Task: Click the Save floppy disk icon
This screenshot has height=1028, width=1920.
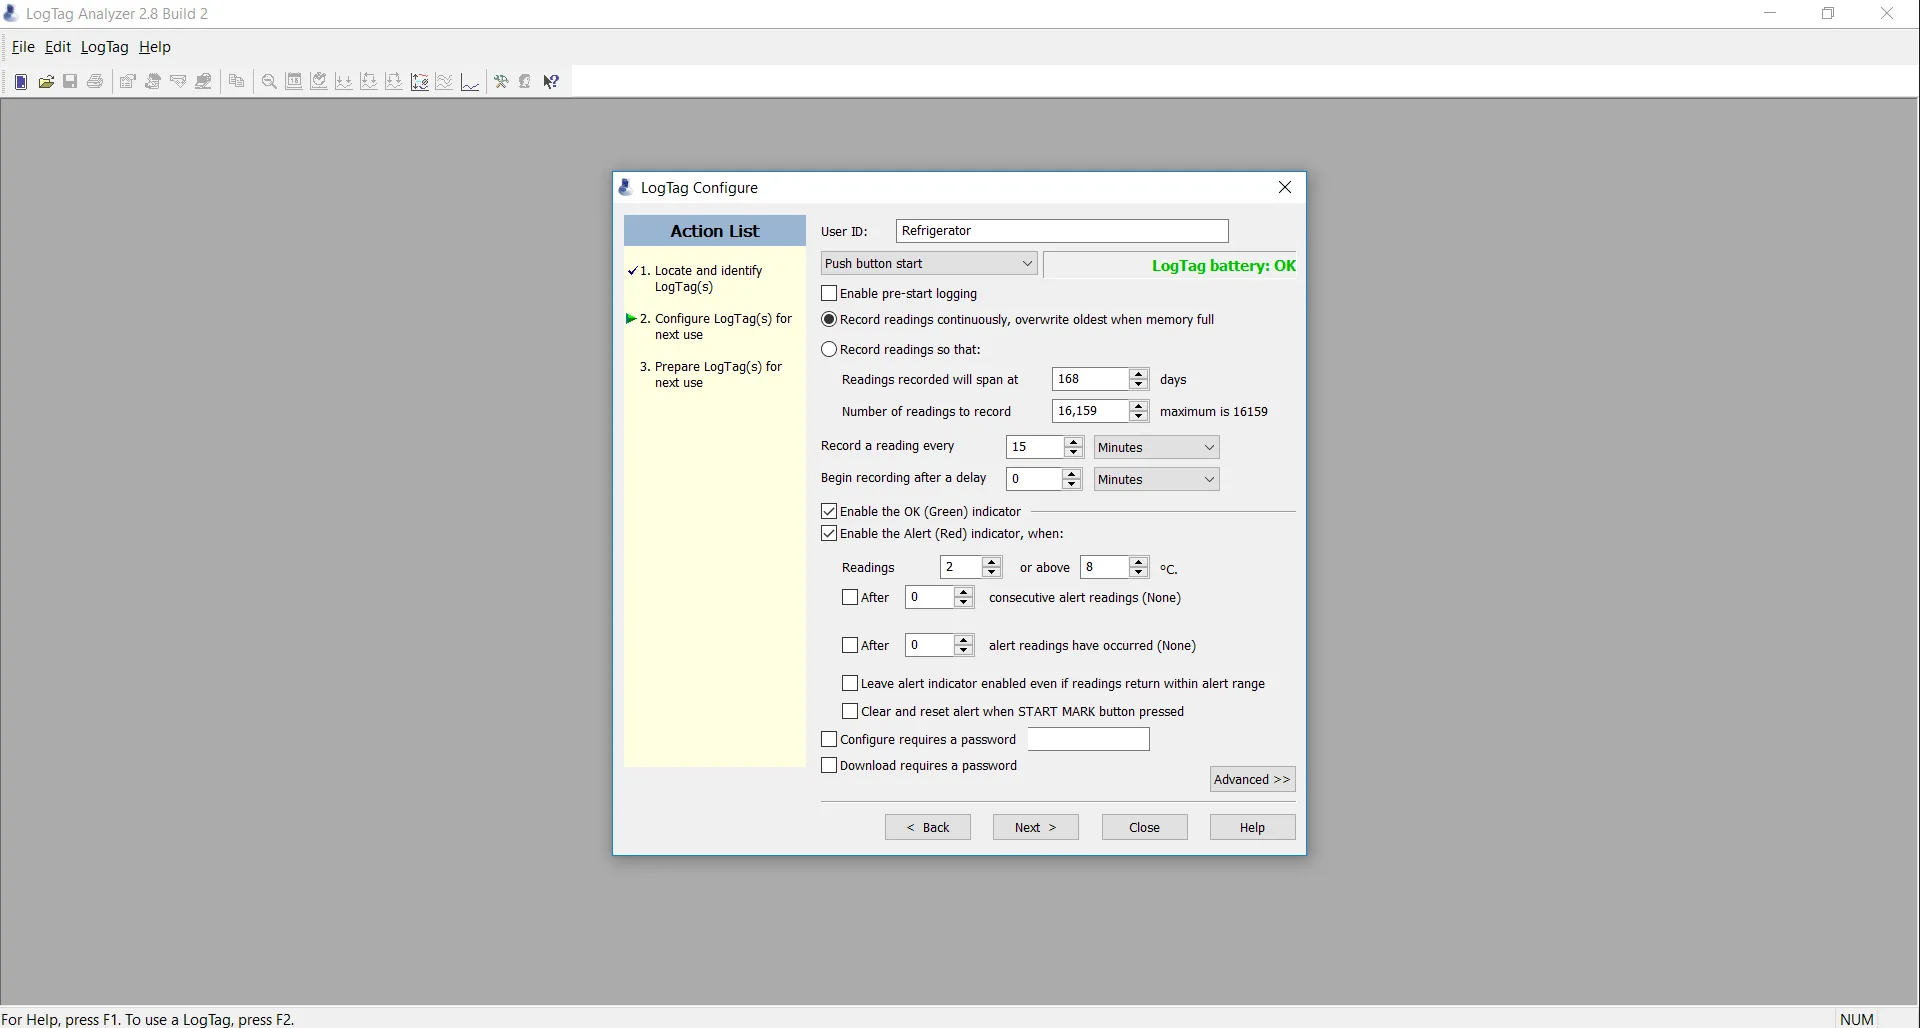Action: click(70, 82)
